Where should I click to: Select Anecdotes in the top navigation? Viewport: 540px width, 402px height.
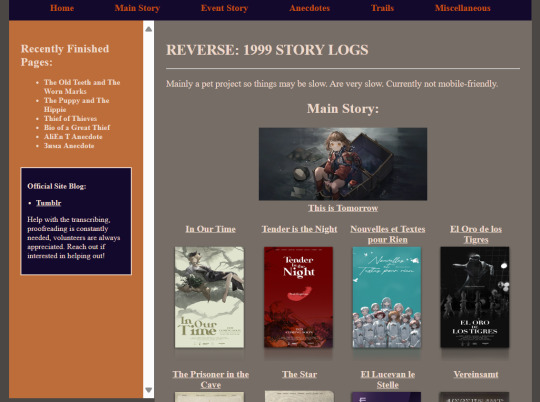309,8
